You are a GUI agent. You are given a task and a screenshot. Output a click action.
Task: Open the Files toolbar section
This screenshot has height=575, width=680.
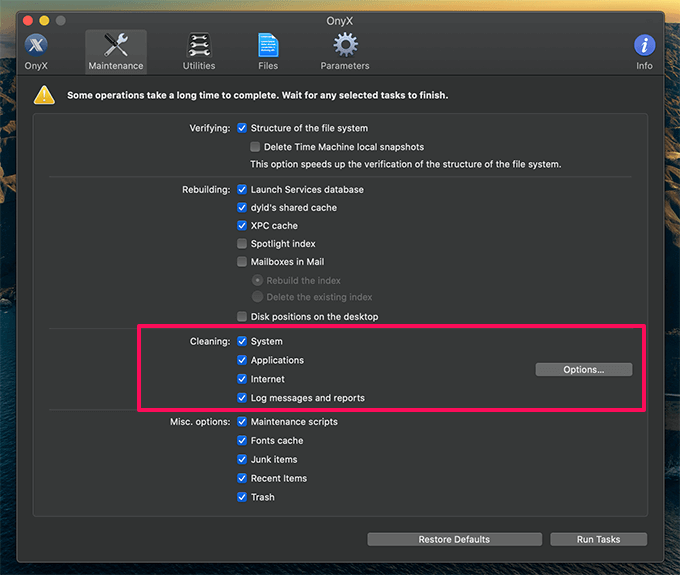(268, 52)
